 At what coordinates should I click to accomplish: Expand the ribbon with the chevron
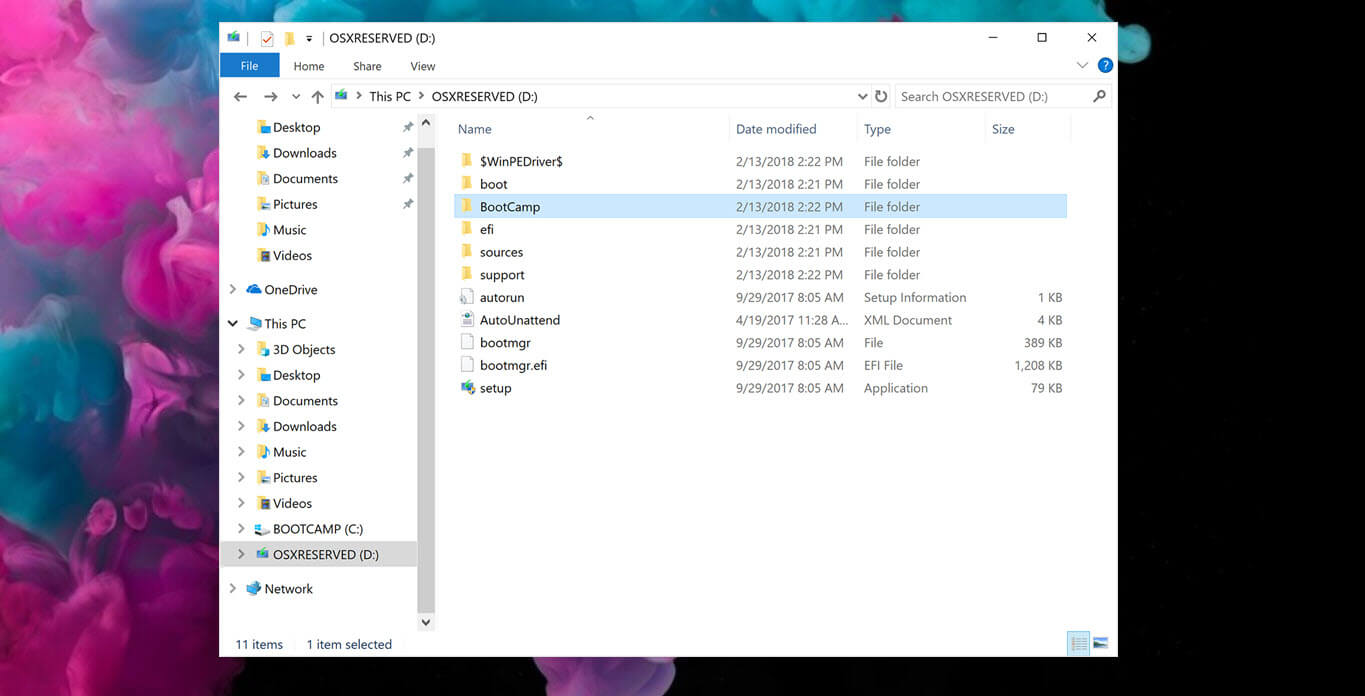point(1082,65)
